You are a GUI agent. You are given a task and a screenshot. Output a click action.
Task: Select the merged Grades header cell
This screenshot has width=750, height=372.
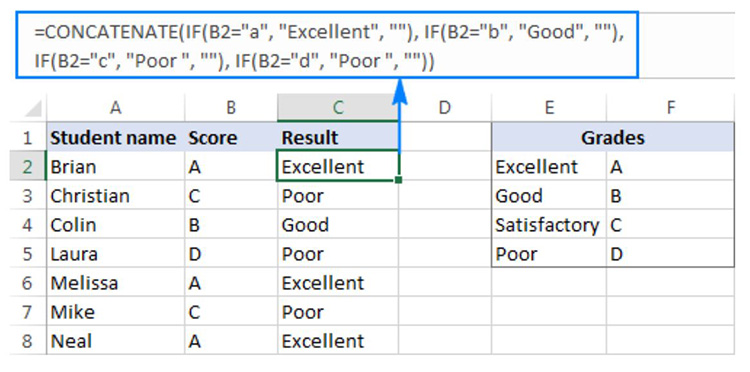[x=613, y=138]
